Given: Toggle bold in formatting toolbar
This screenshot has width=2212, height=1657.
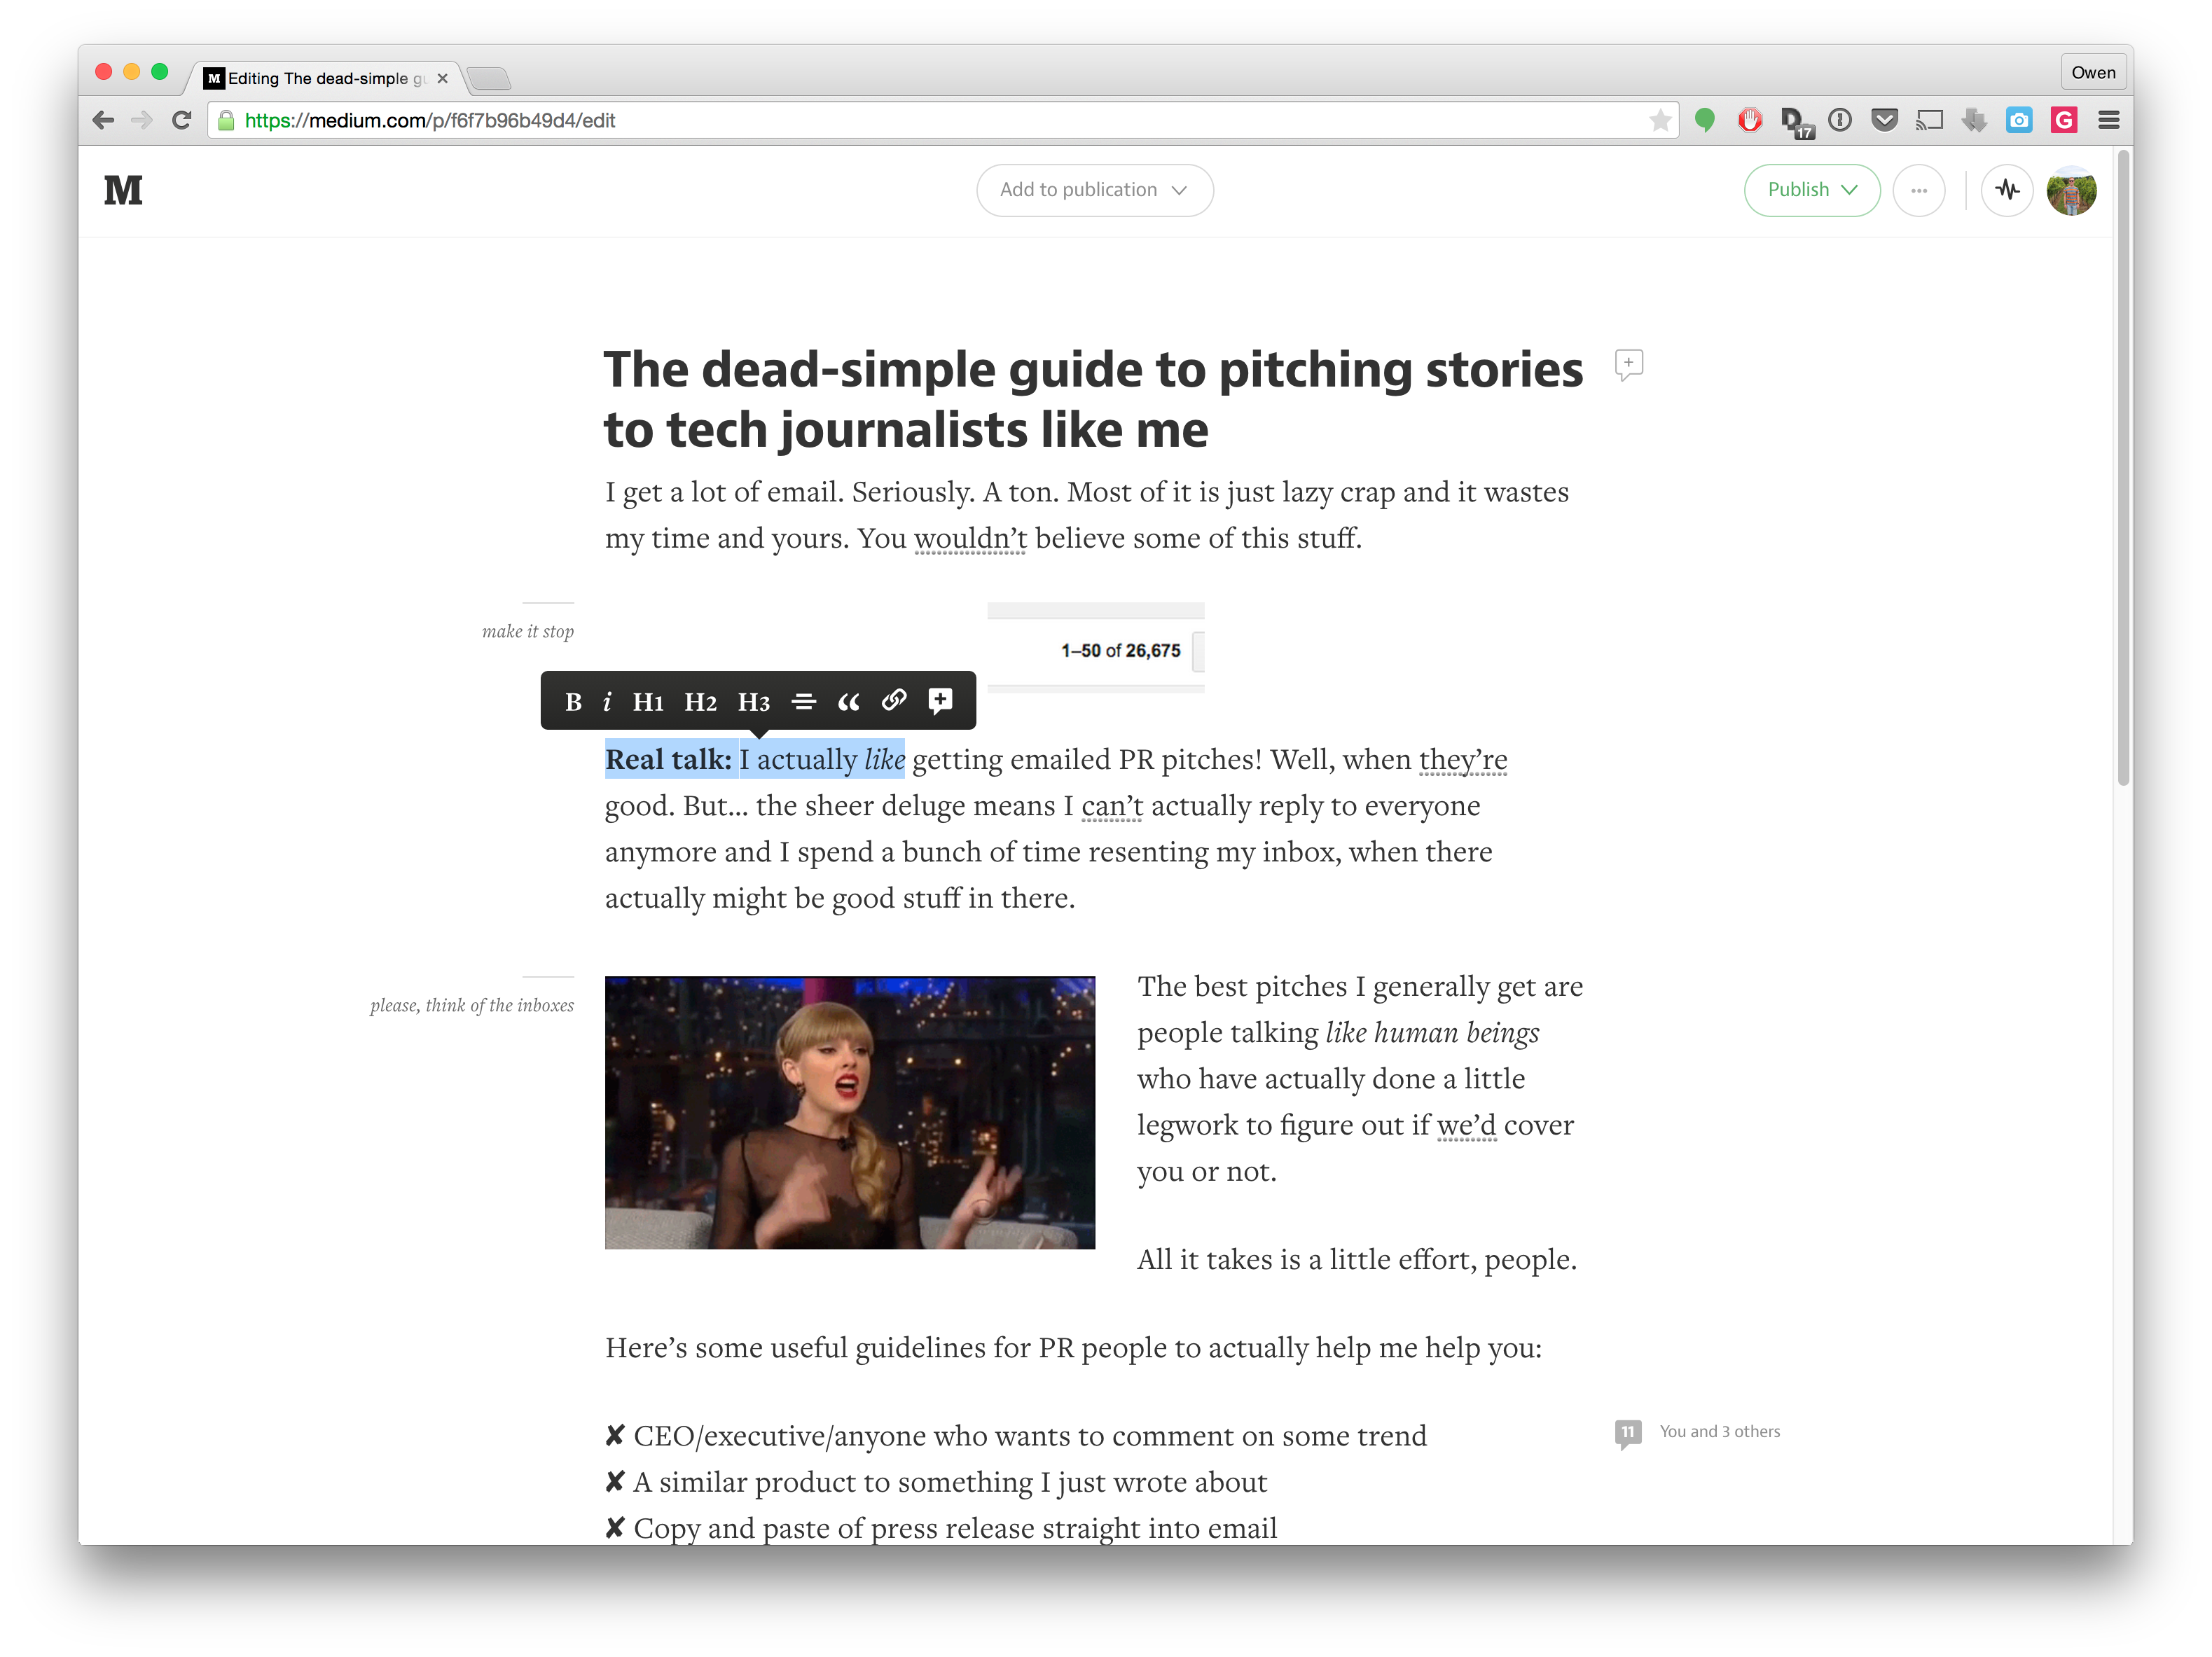Looking at the screenshot, I should (x=573, y=702).
